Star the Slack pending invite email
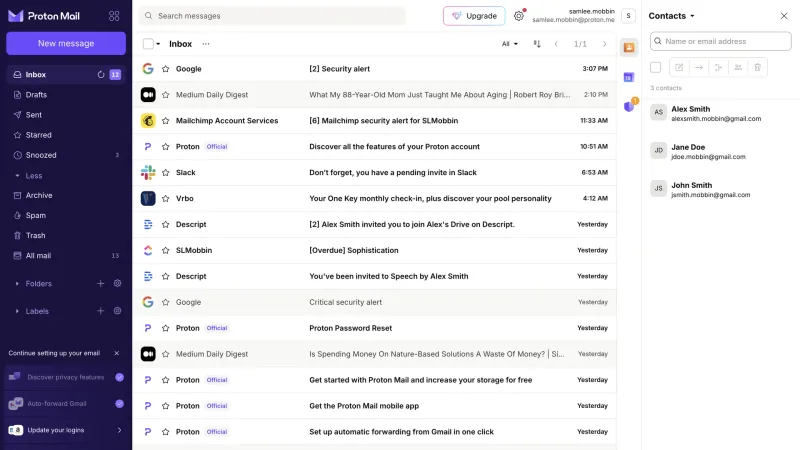 (165, 172)
